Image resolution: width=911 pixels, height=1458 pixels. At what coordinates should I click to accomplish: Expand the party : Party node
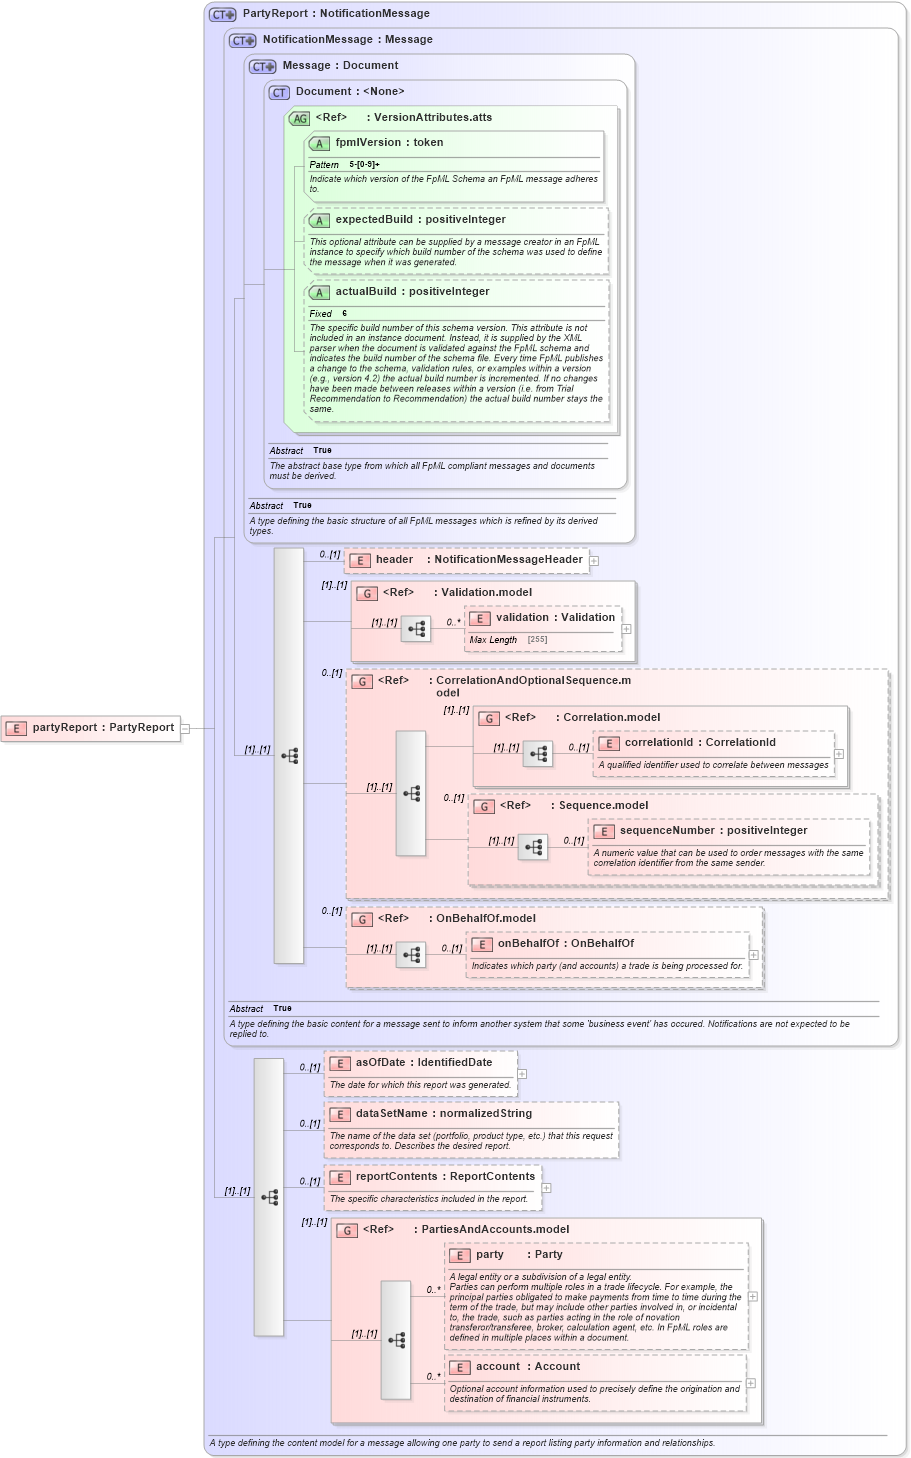[753, 1296]
